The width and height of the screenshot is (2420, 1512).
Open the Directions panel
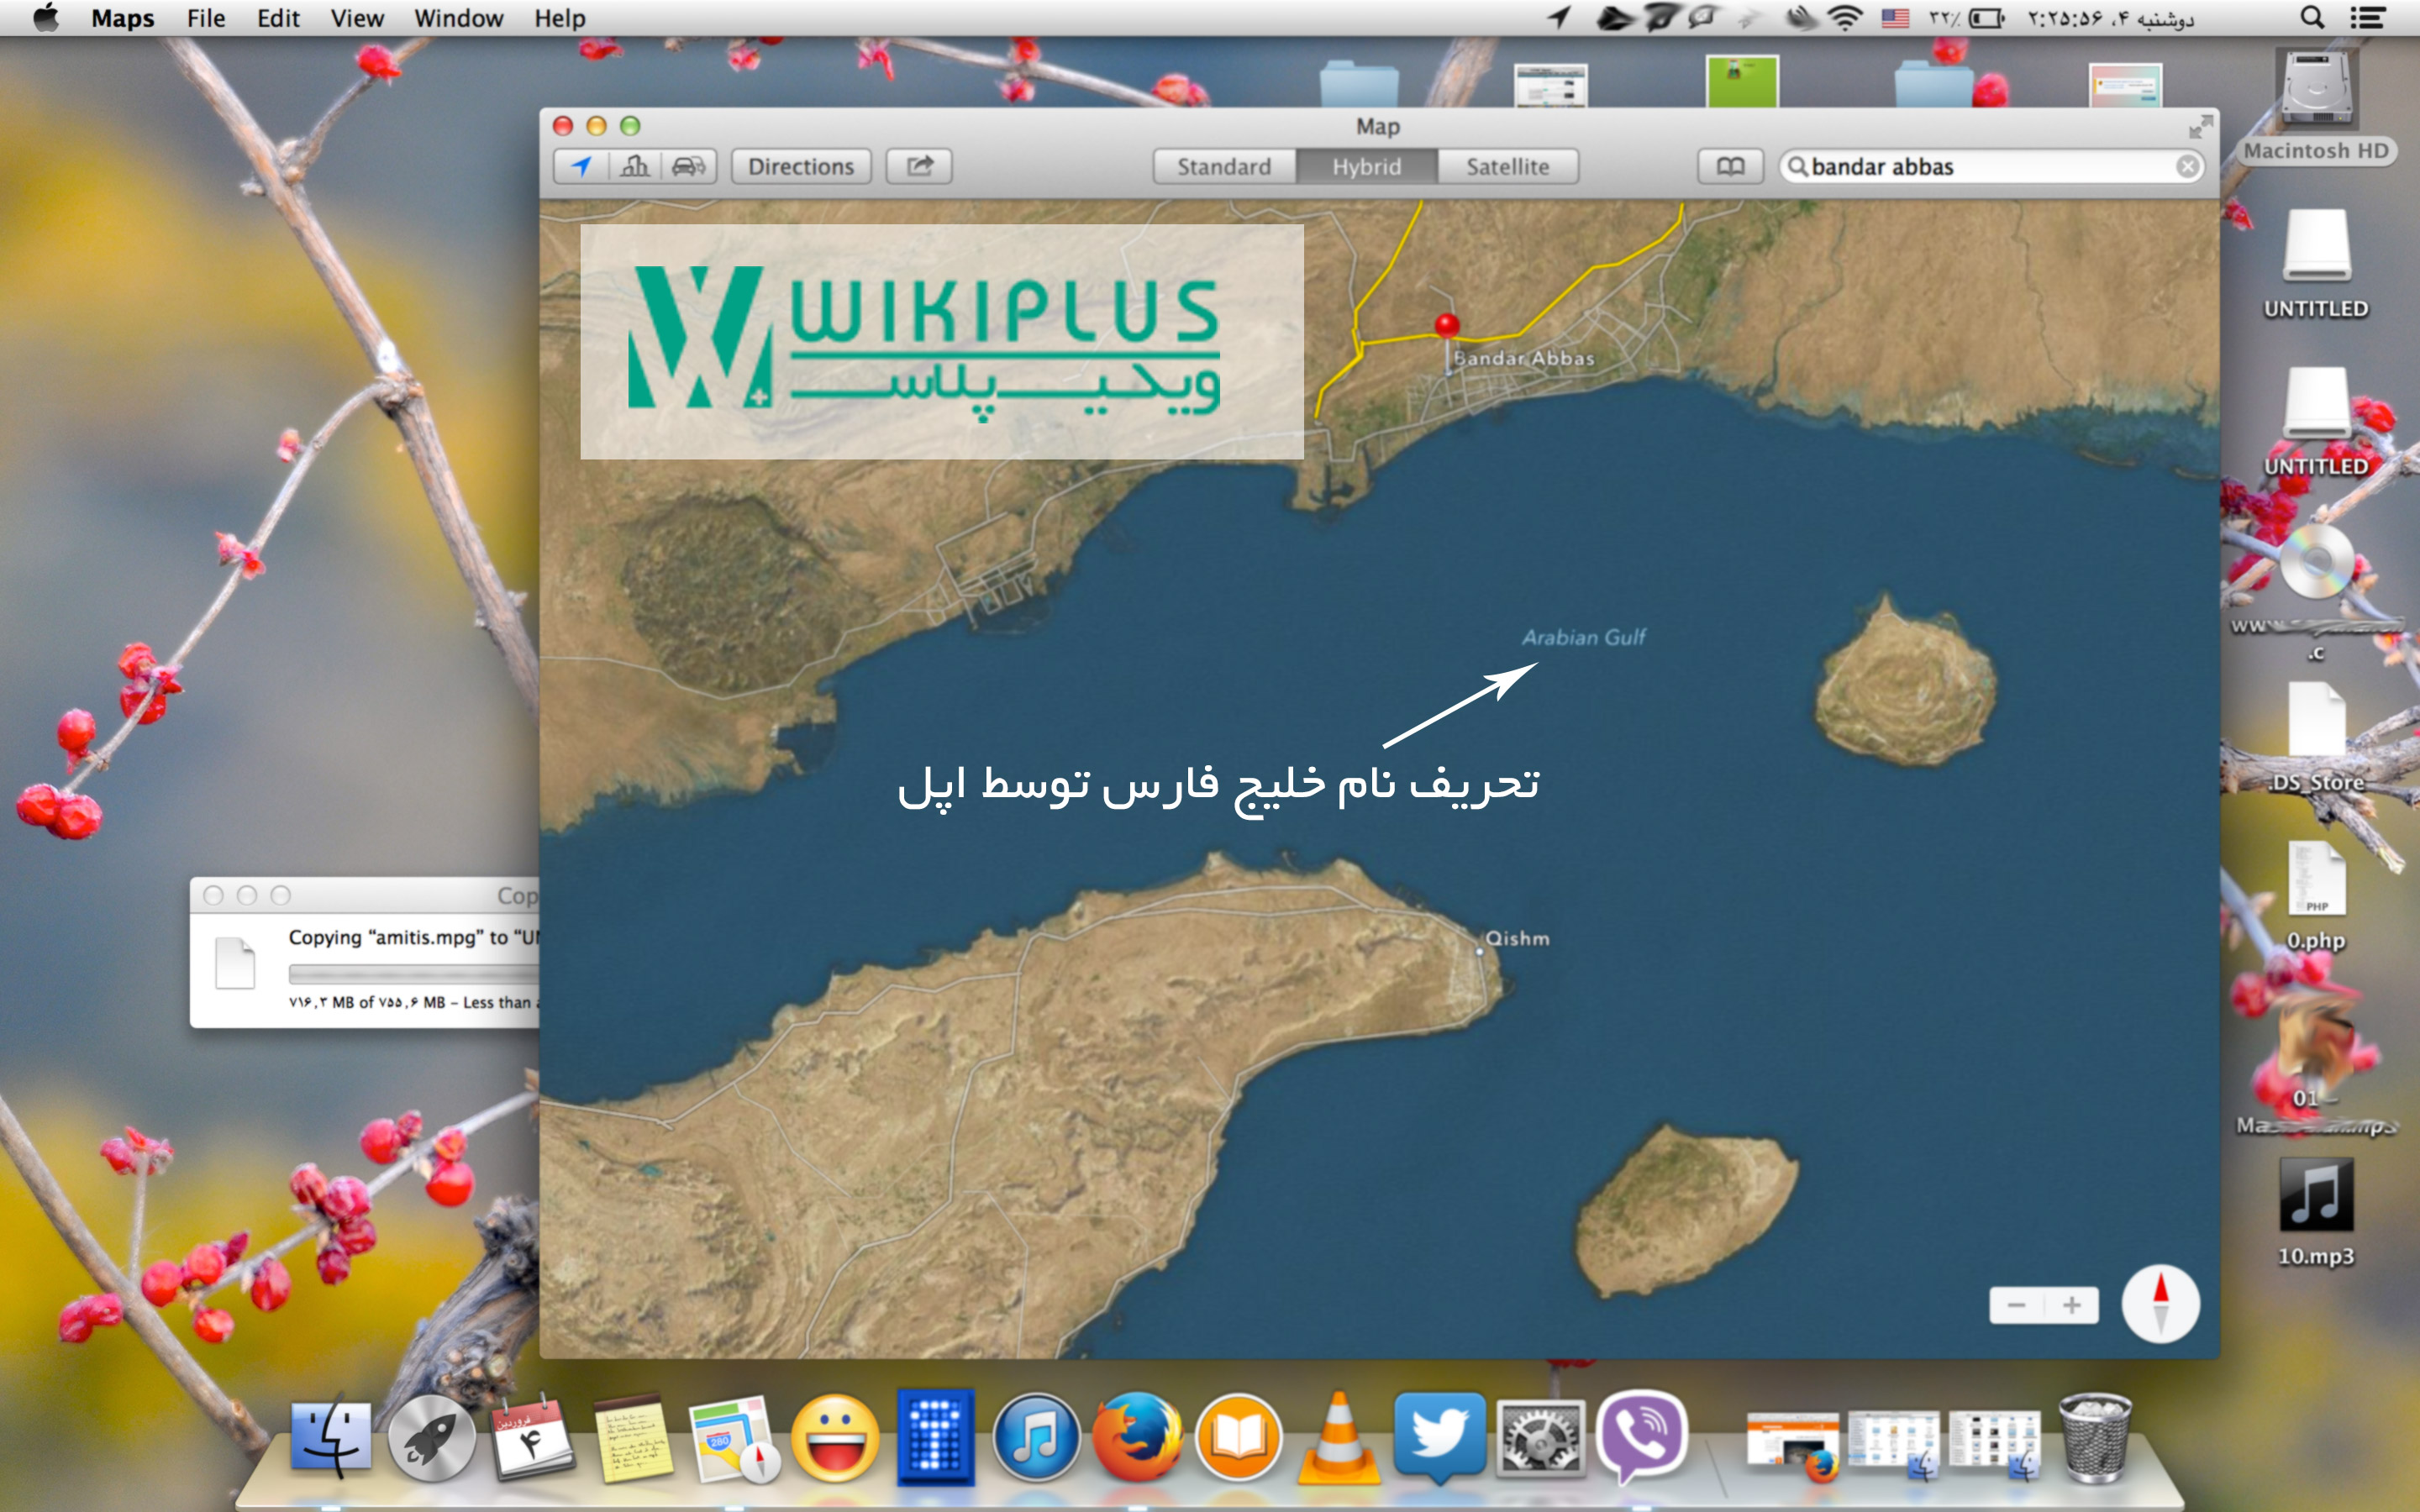(x=801, y=166)
